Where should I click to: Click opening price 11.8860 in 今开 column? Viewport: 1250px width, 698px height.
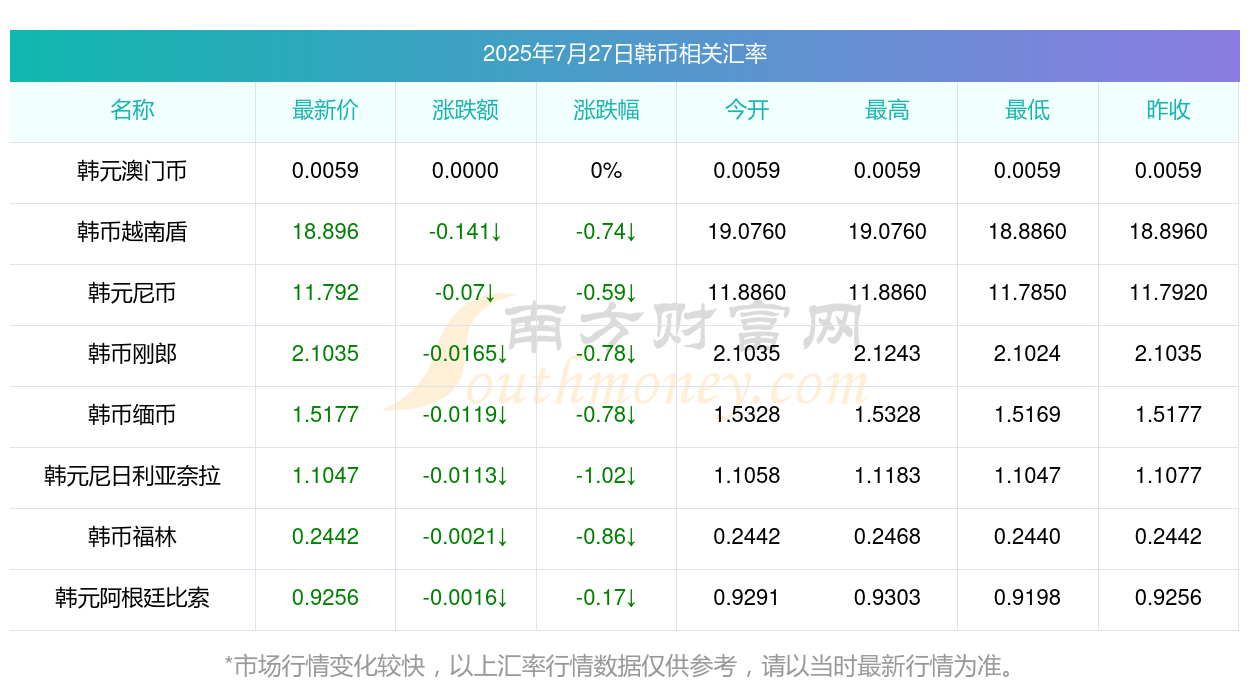point(747,293)
